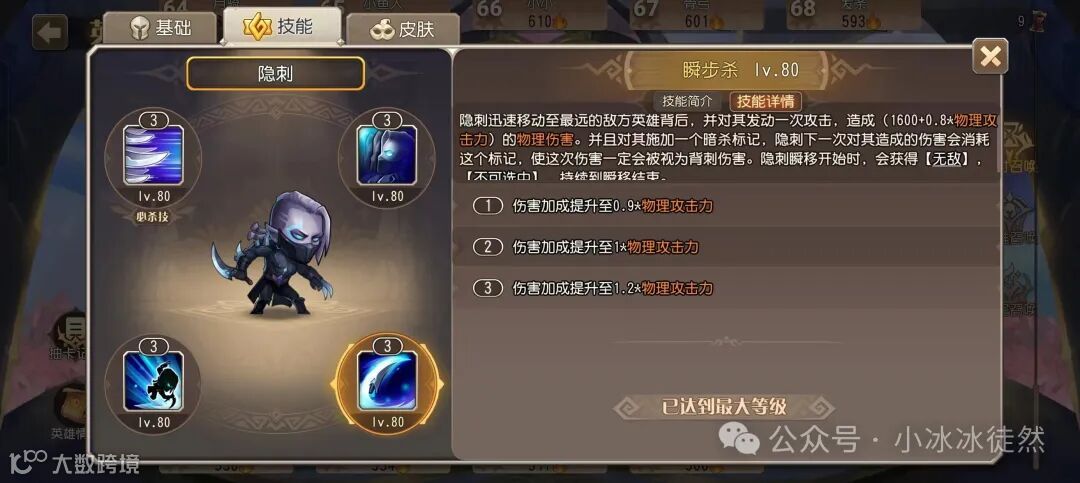1080x483 pixels.
Task: Select upgrade tier 1 damage row
Action: tap(727, 206)
